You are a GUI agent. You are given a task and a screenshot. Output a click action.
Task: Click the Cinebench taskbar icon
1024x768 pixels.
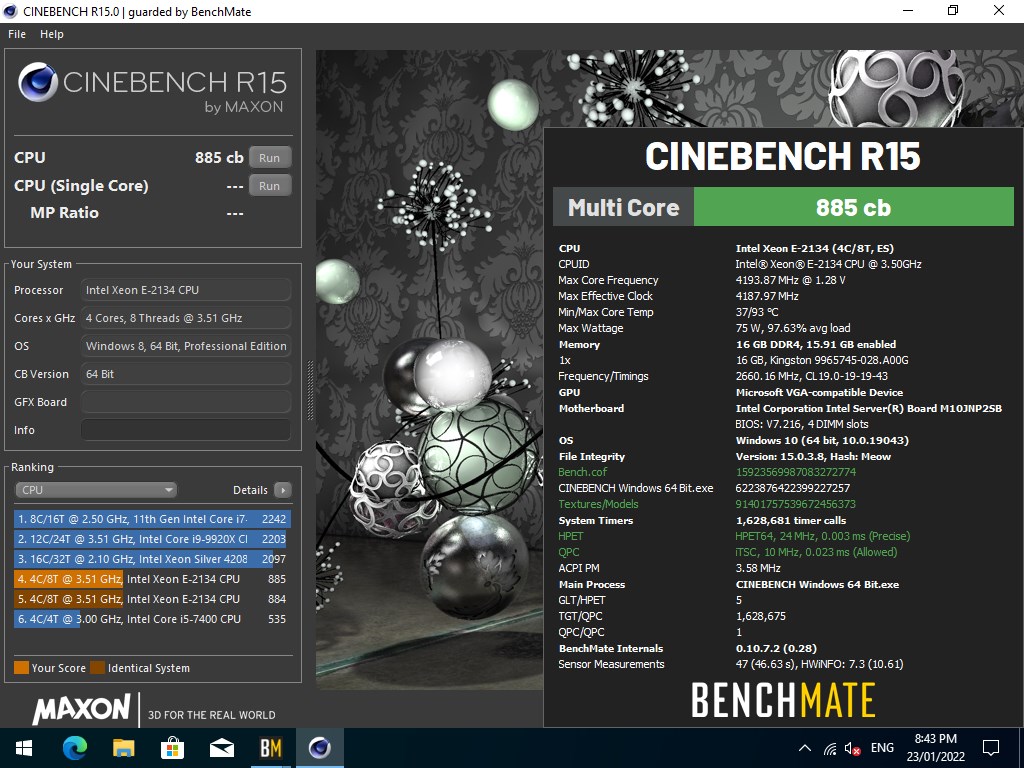tap(319, 748)
